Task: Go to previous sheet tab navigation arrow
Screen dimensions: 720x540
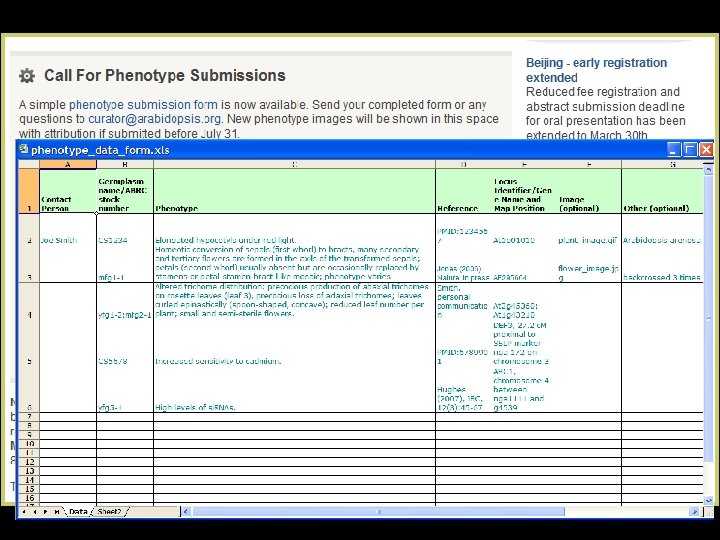Action: pos(35,512)
